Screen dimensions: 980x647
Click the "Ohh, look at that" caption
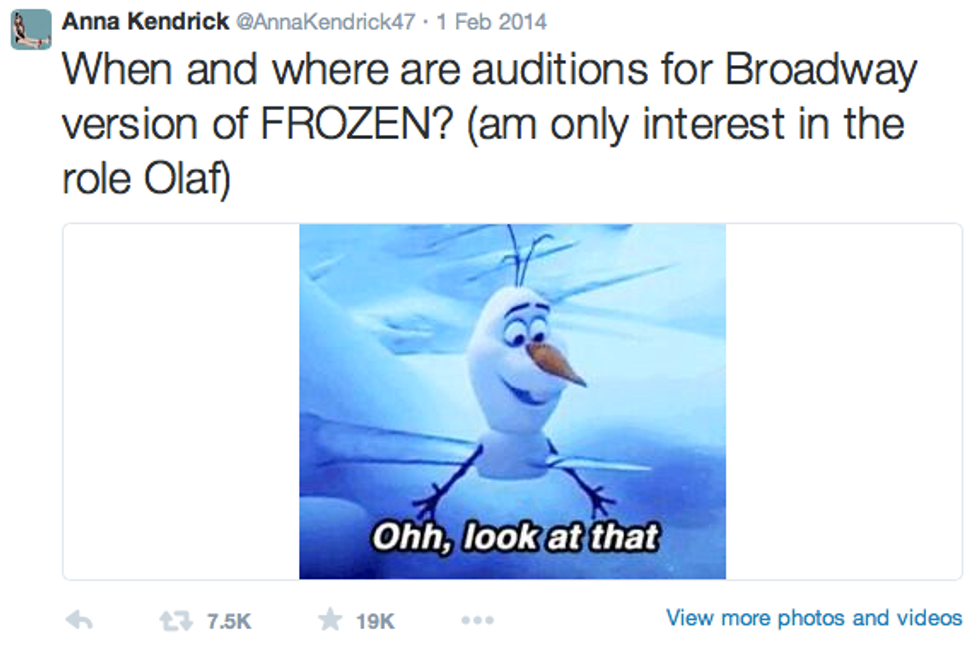coord(516,537)
